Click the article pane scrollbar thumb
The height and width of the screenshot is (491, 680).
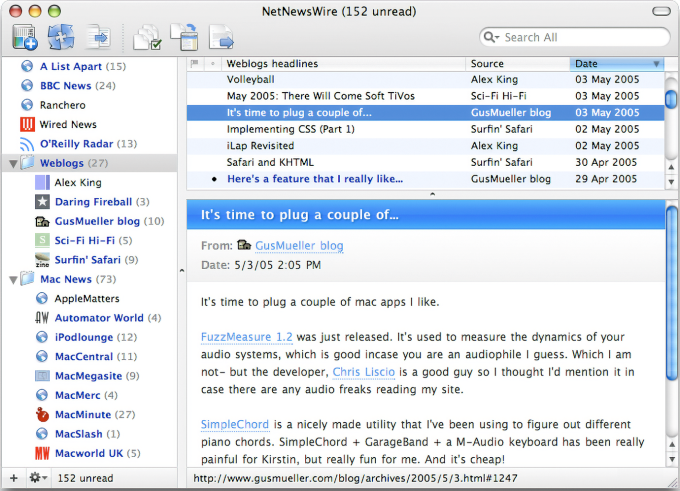(x=671, y=294)
